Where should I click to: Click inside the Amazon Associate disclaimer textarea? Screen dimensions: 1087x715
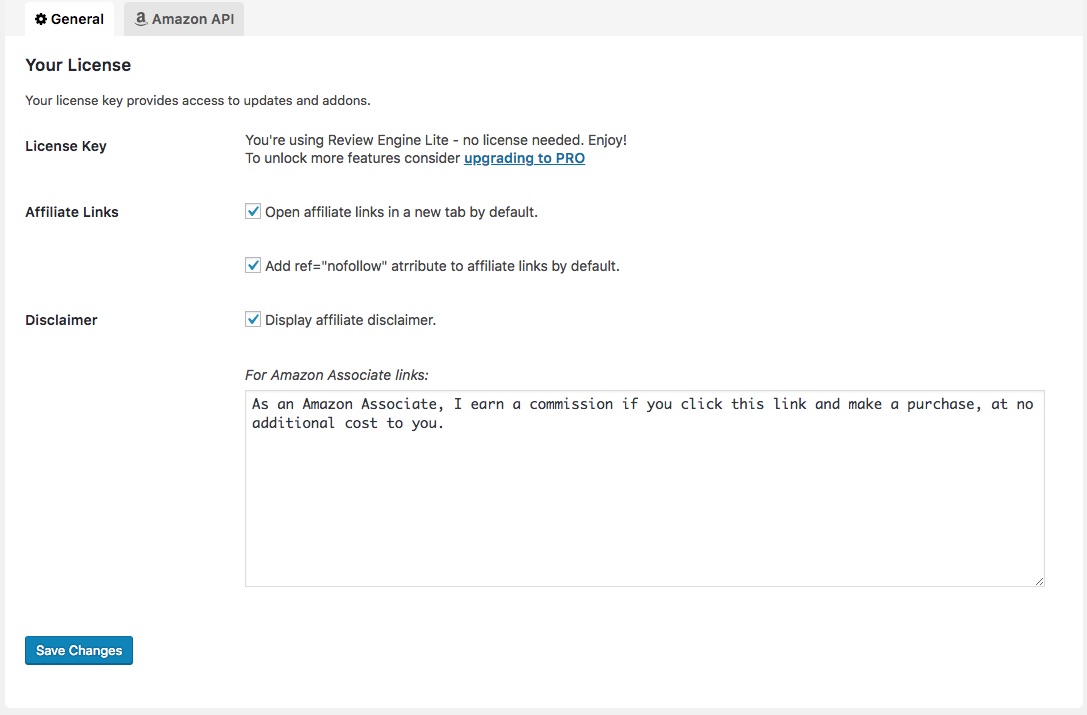pos(645,488)
